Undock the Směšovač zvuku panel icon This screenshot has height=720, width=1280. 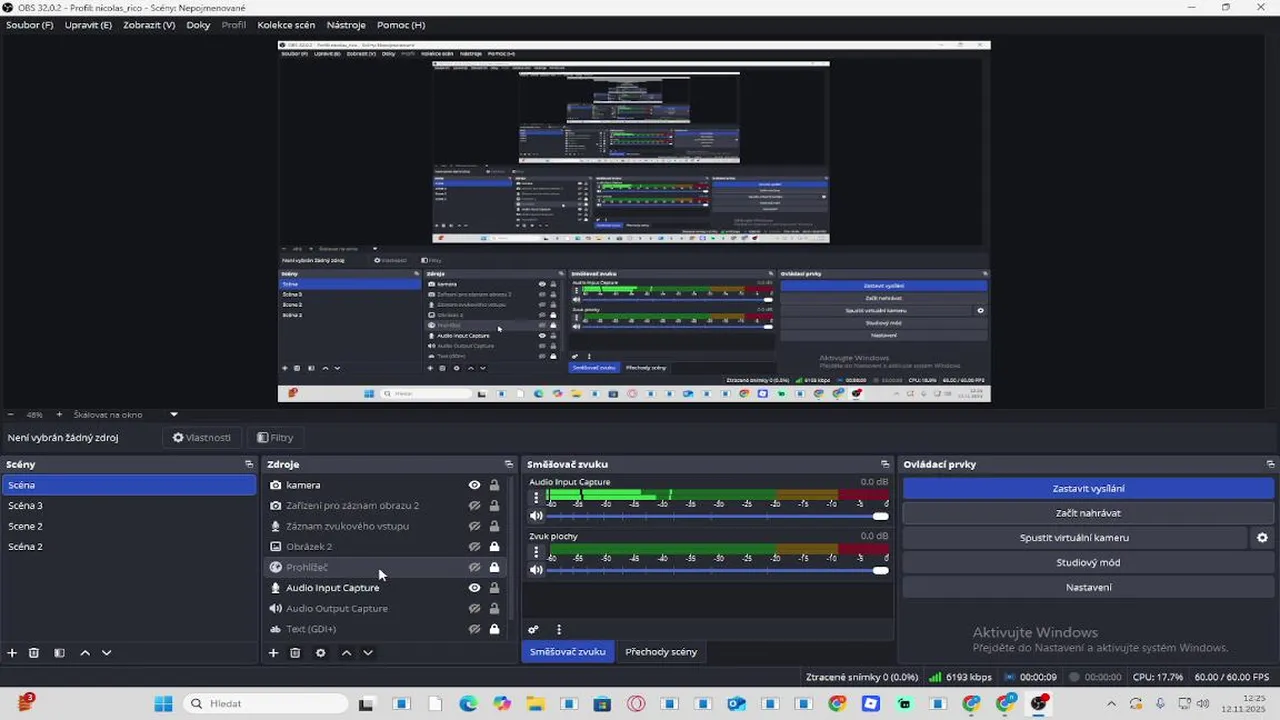pos(885,464)
